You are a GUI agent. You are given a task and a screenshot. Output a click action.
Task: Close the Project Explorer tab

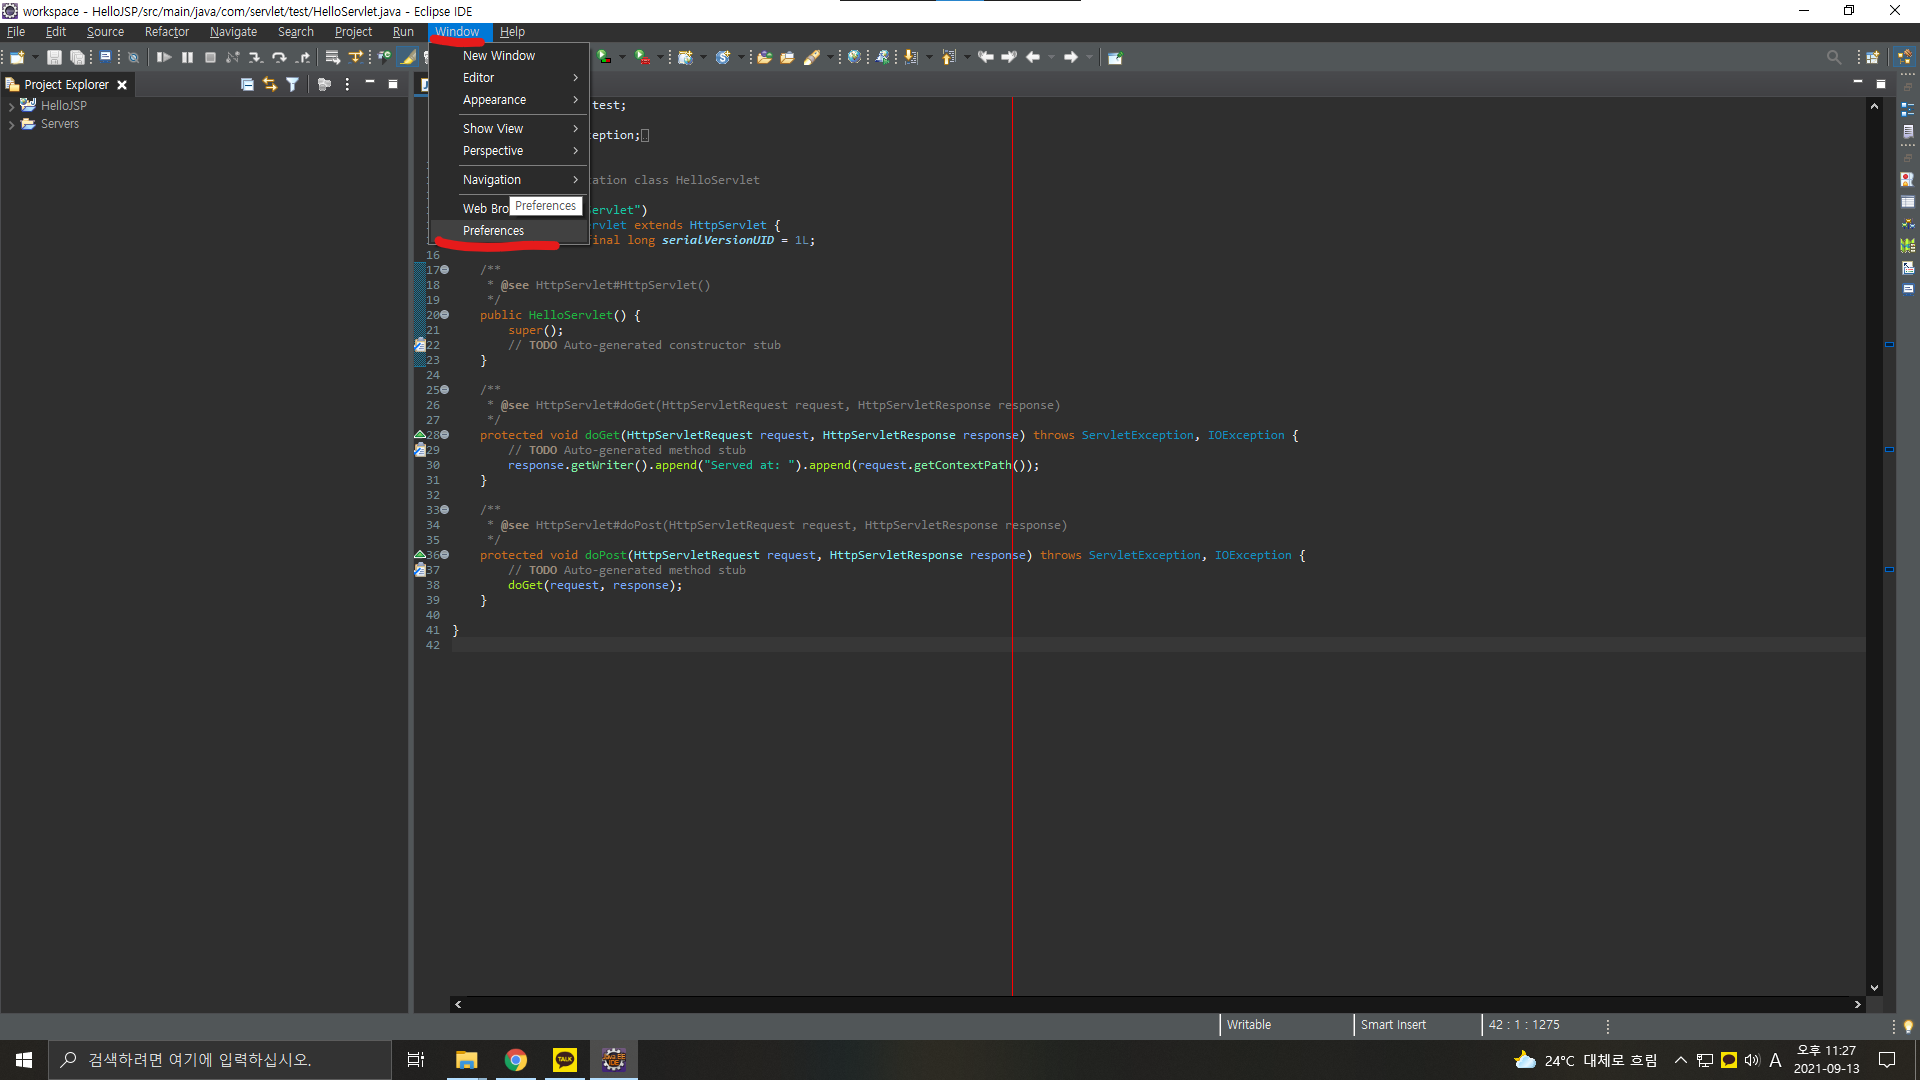click(122, 85)
